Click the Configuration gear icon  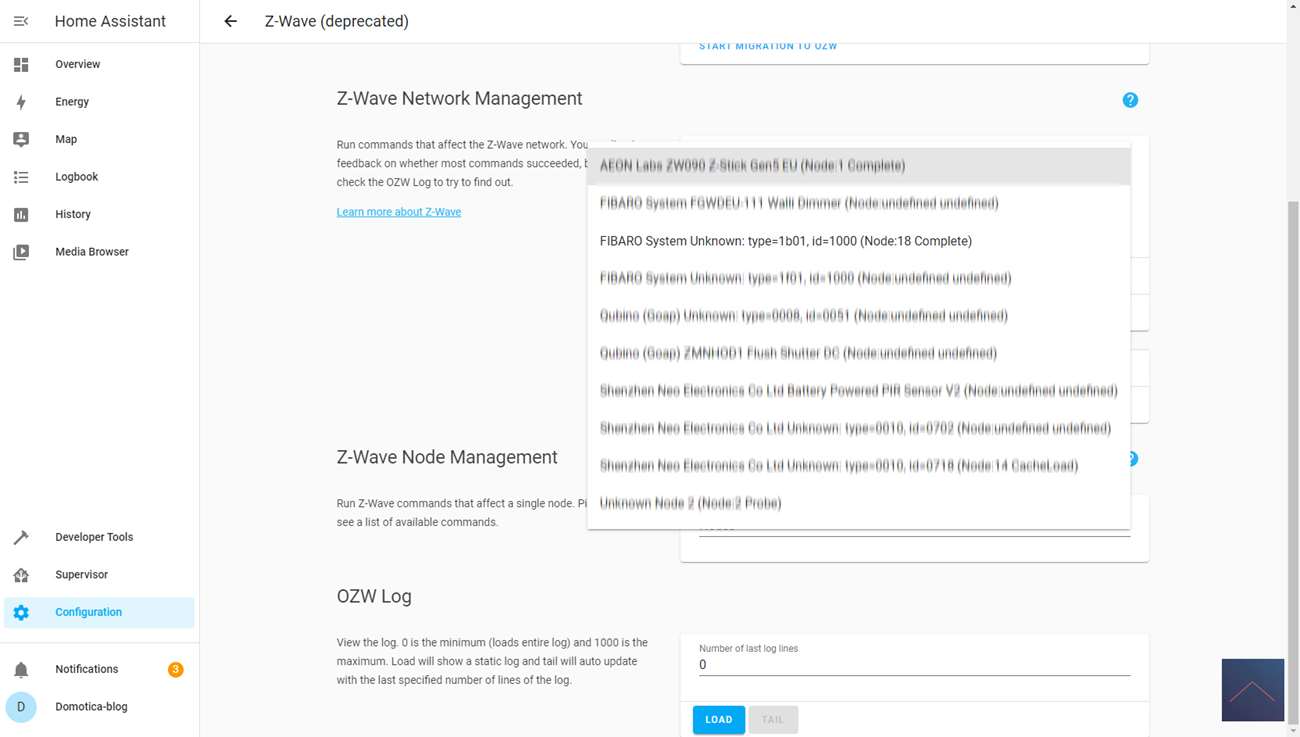click(x=21, y=613)
